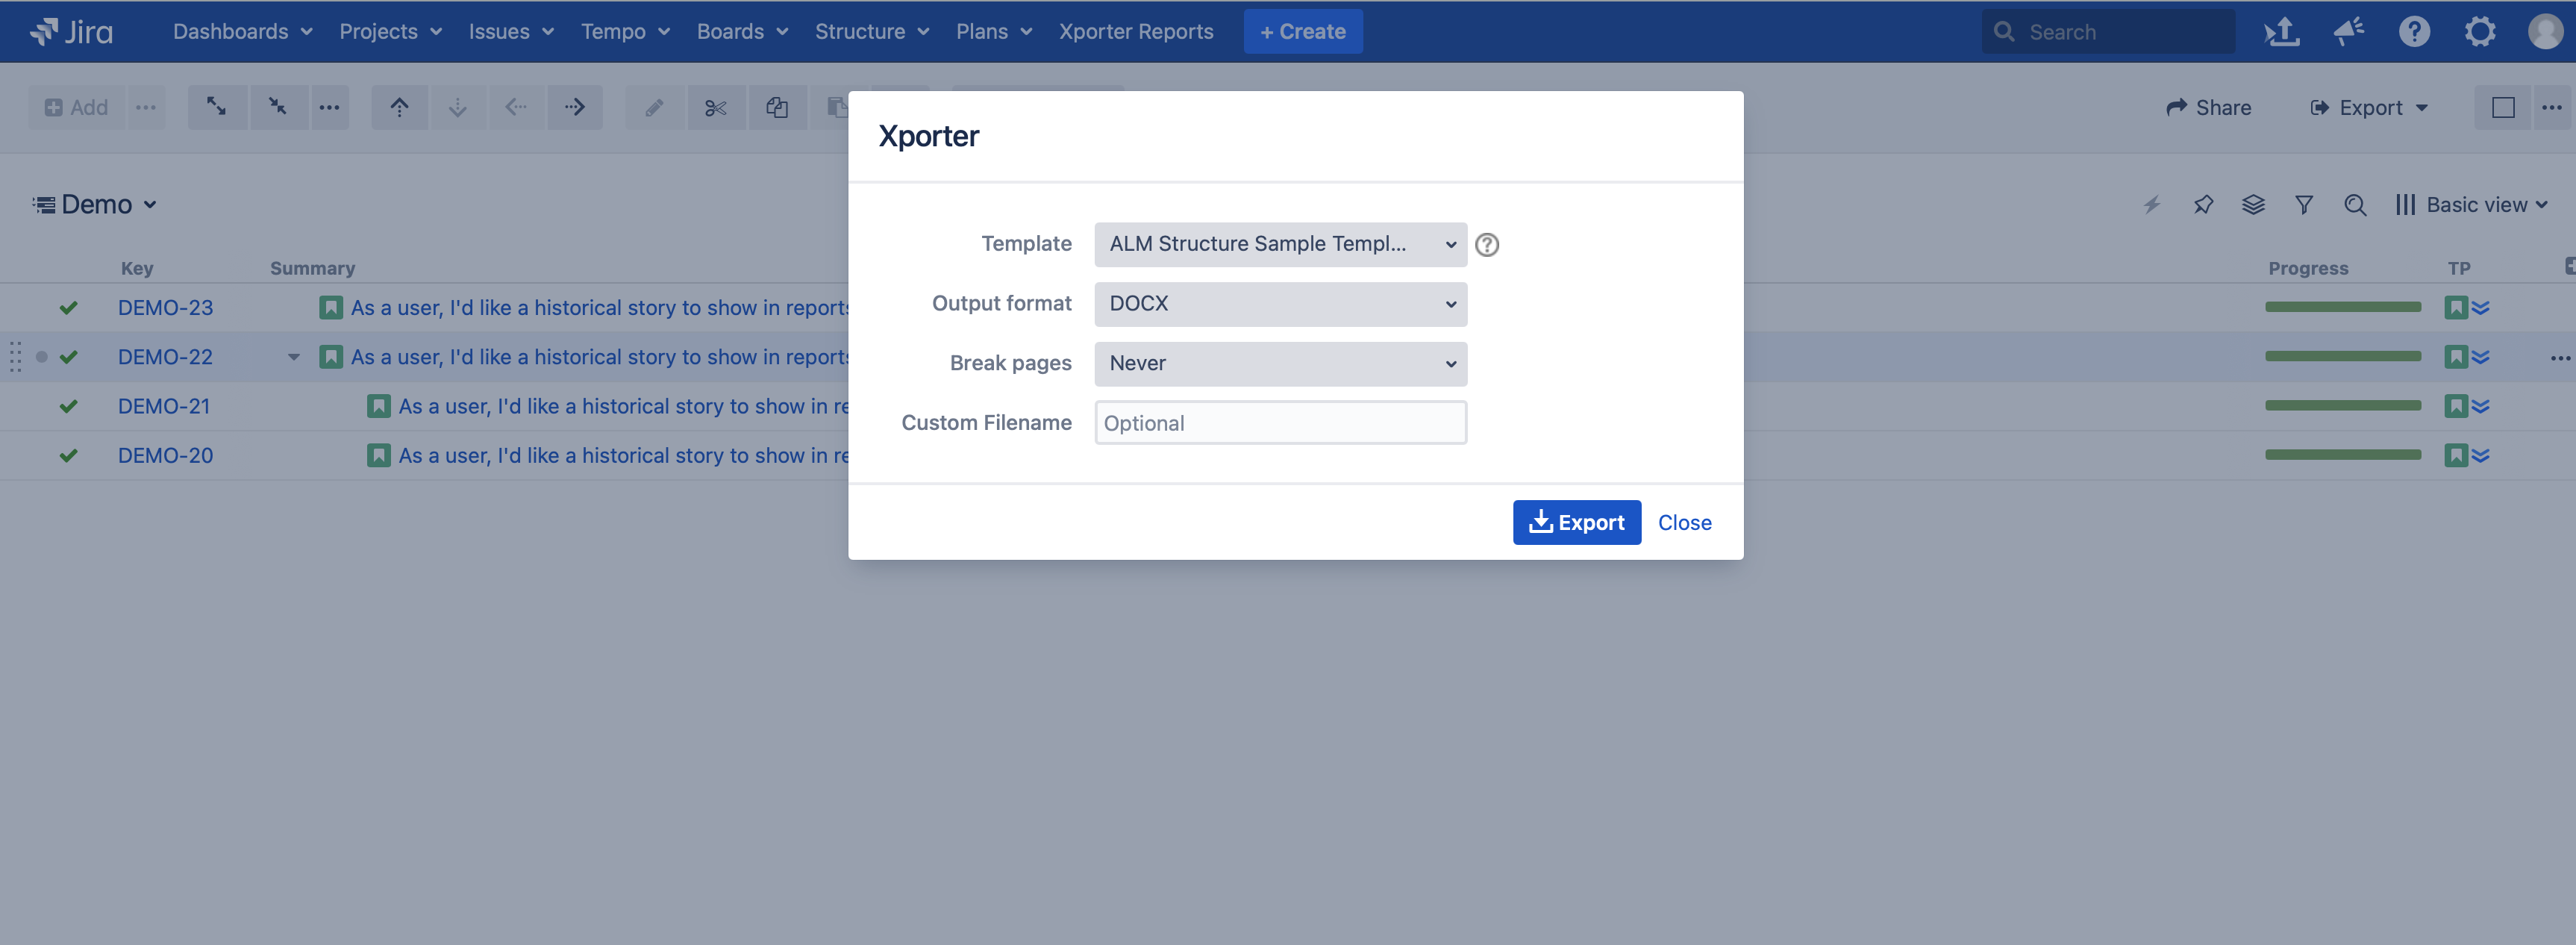Click the scissors cut icon
Viewport: 2576px width, 945px height.
click(x=715, y=108)
